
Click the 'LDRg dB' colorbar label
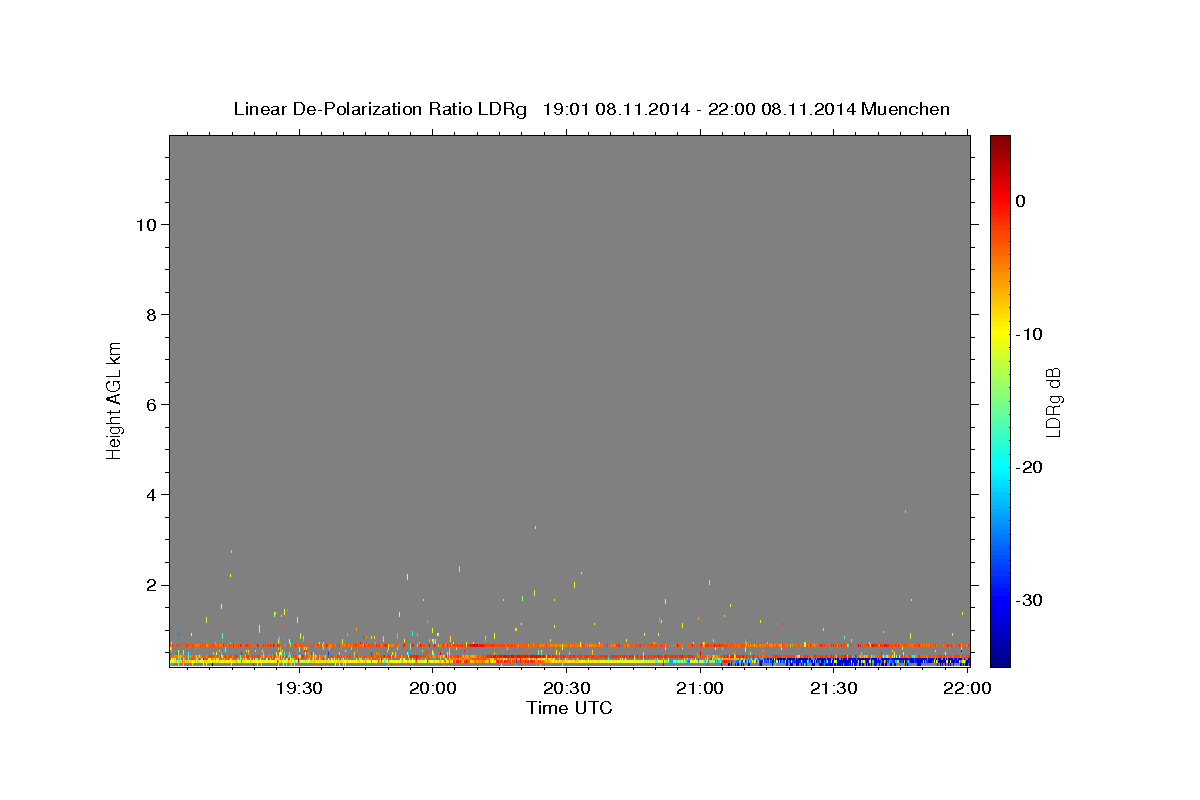[1052, 402]
